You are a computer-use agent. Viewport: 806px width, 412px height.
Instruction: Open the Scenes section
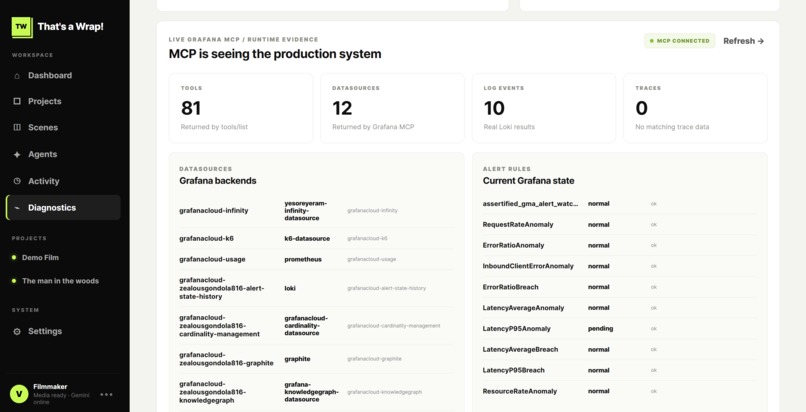(43, 127)
